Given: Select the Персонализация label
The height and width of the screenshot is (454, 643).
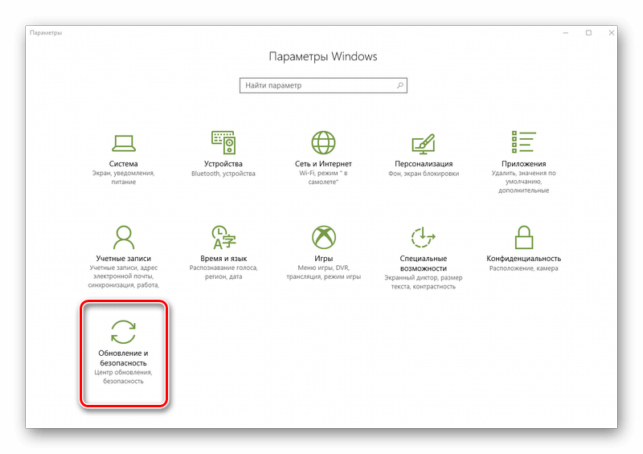Looking at the screenshot, I should coord(424,164).
